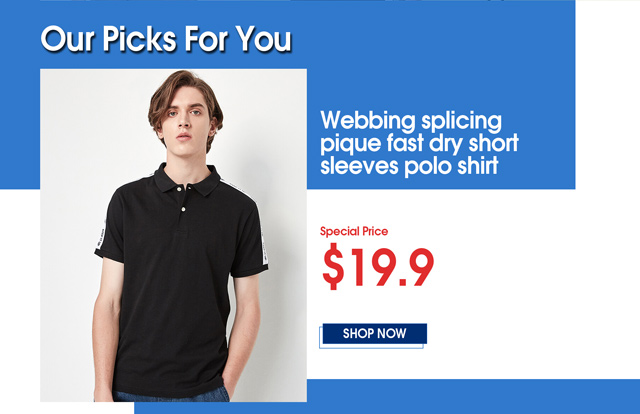Select the 'Webbing splicing pique' product title
This screenshot has width=640, height=414.
(419, 143)
